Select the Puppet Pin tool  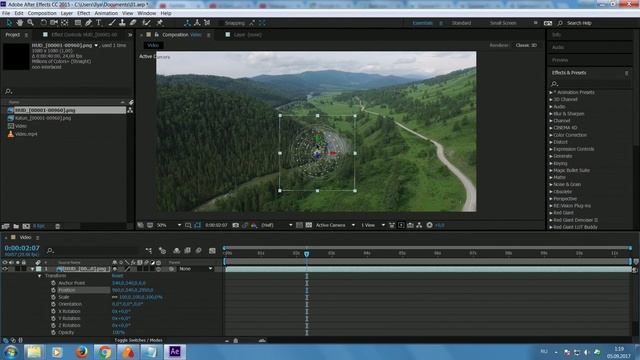click(x=160, y=23)
